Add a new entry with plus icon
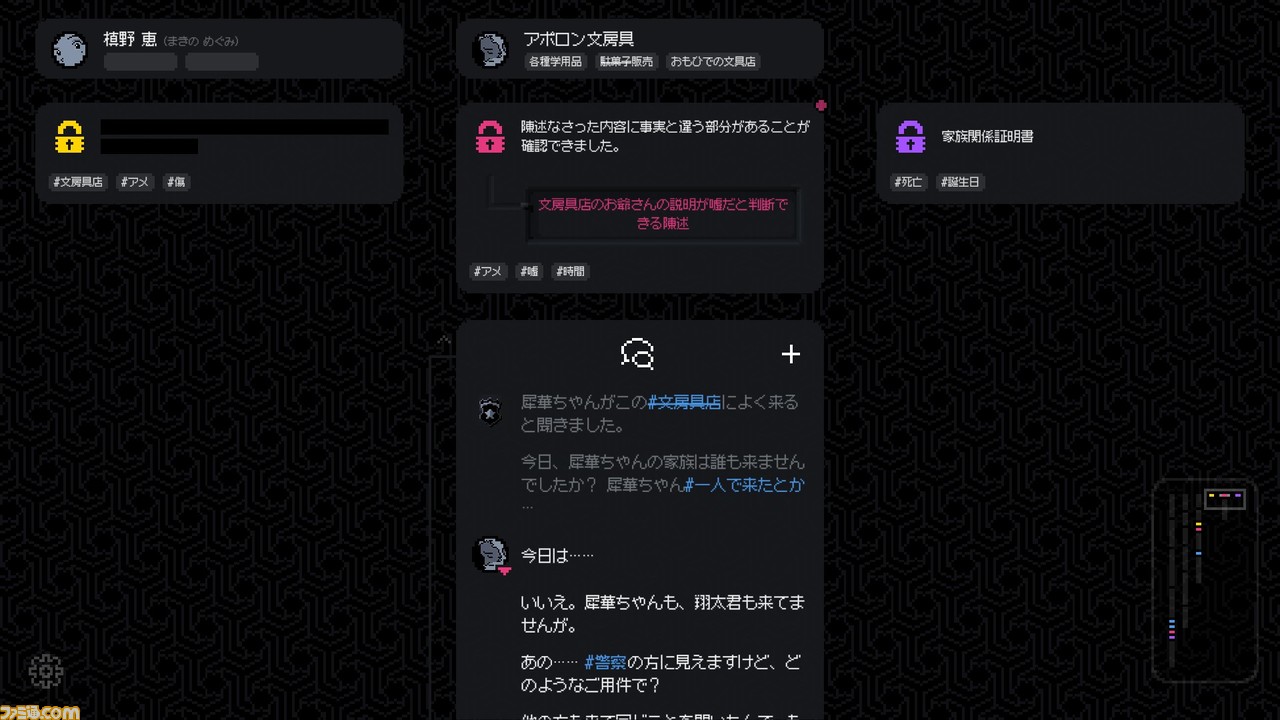 pyautogui.click(x=791, y=354)
